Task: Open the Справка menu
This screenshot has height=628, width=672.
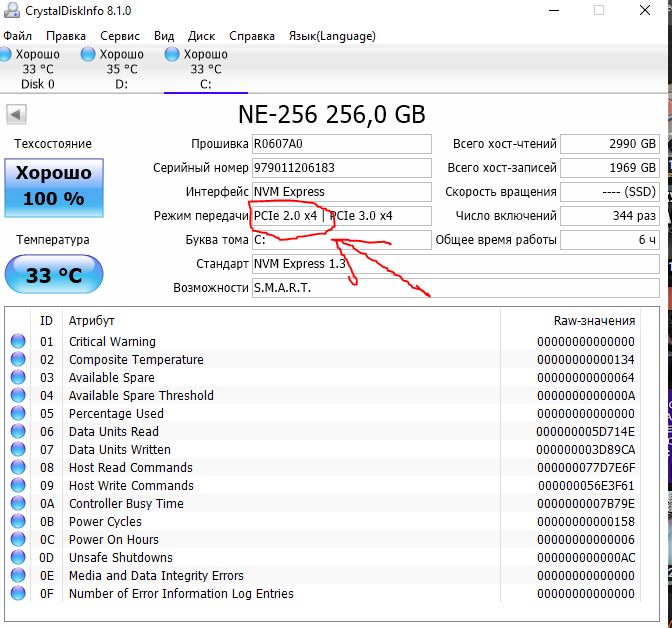Action: point(252,36)
